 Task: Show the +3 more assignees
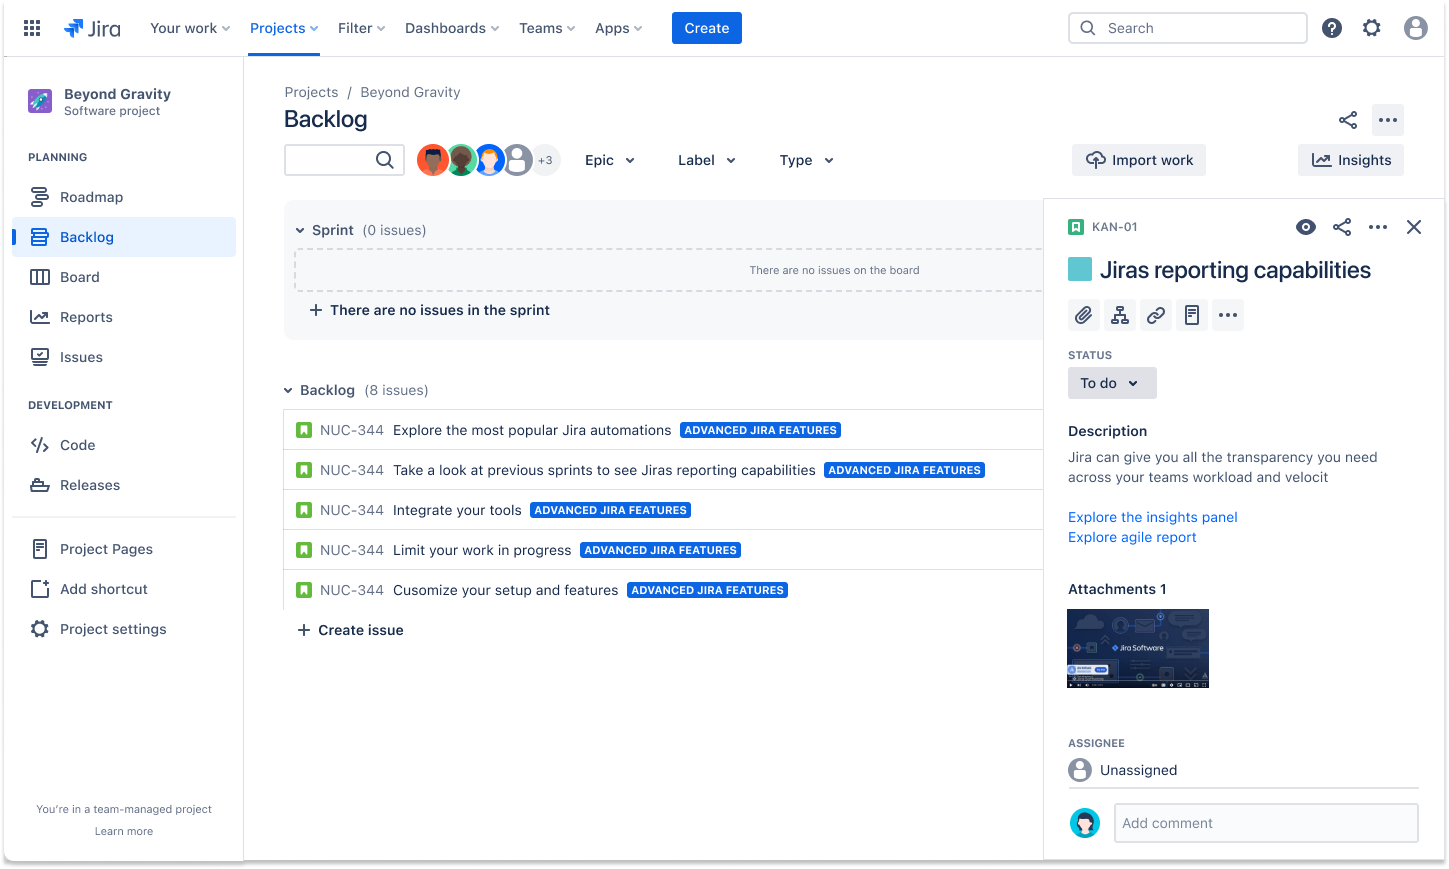[546, 160]
